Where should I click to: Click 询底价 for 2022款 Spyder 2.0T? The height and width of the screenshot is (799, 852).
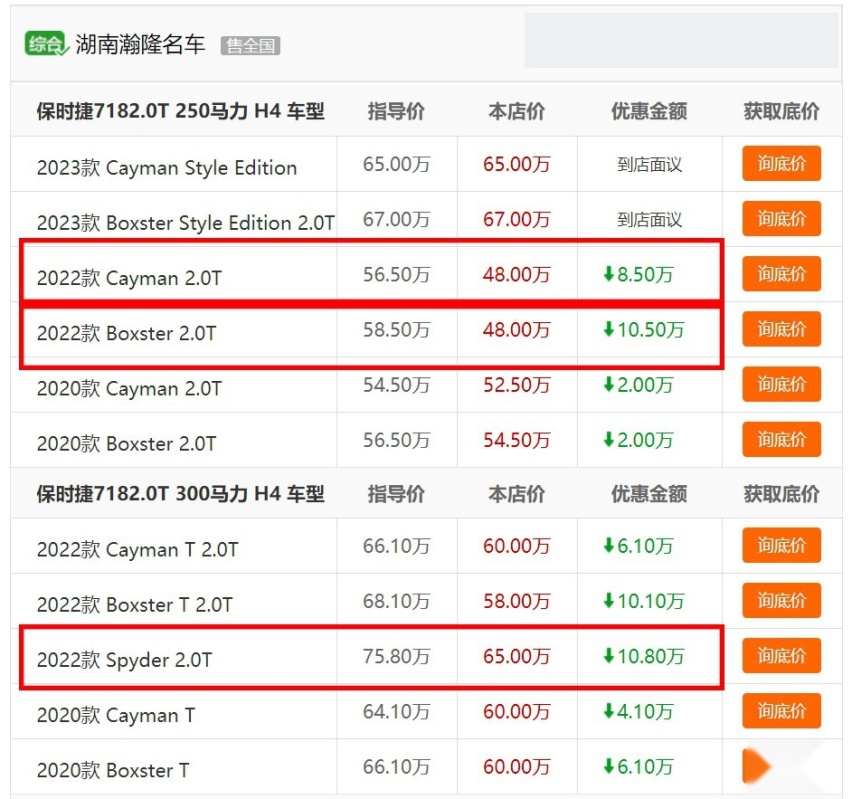coord(781,656)
